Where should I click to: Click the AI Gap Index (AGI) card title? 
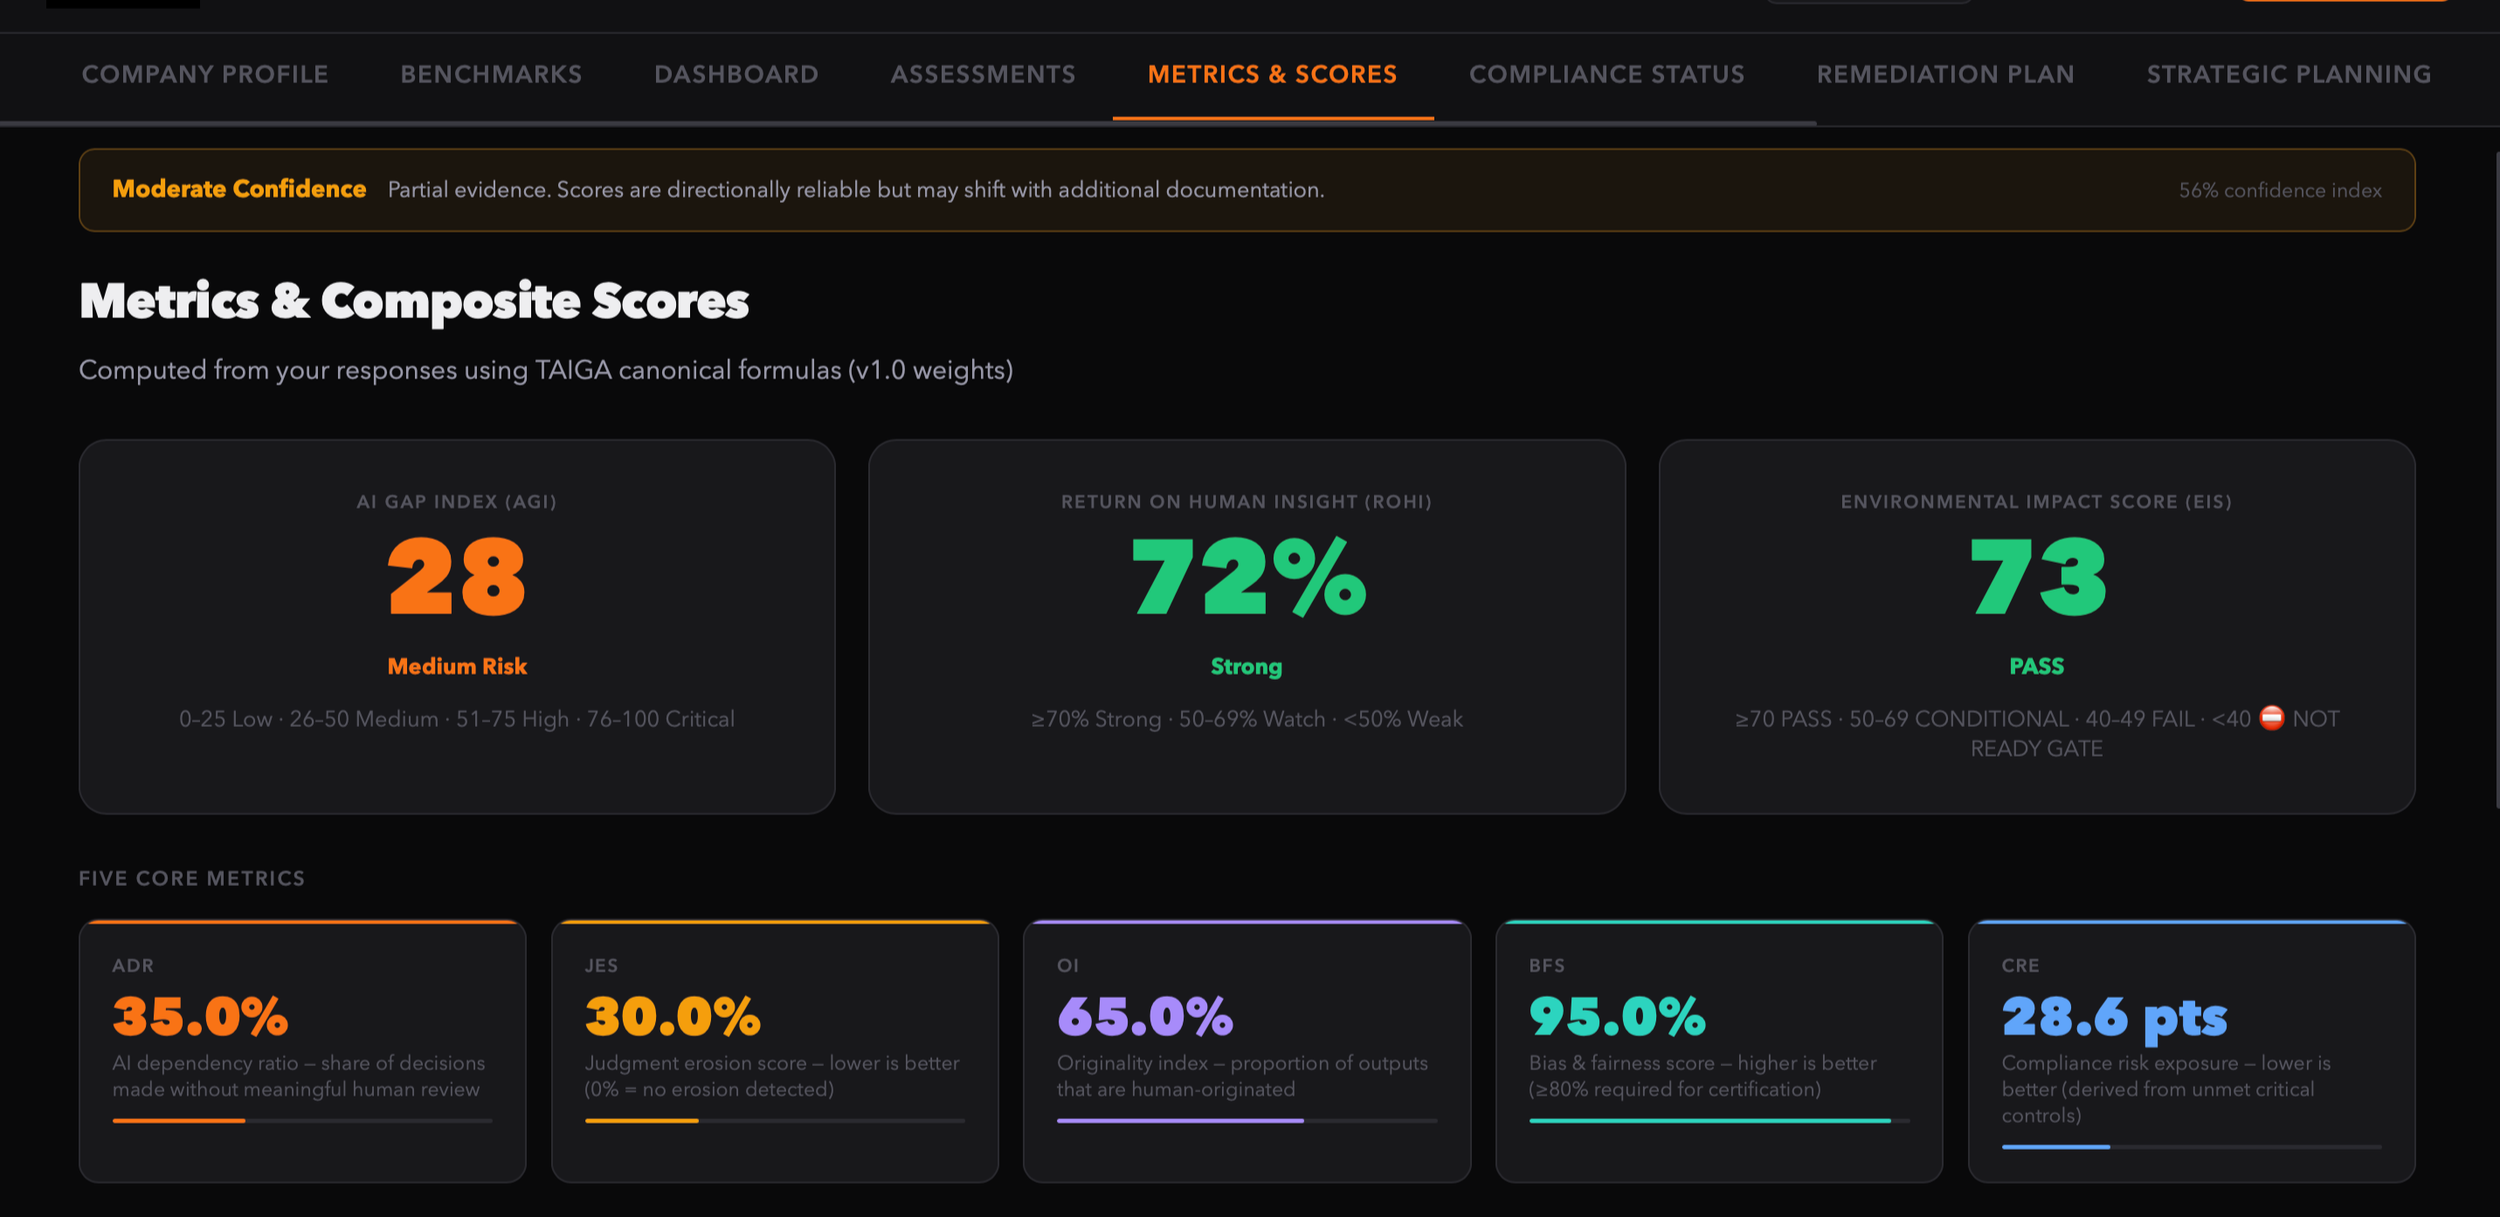(457, 502)
